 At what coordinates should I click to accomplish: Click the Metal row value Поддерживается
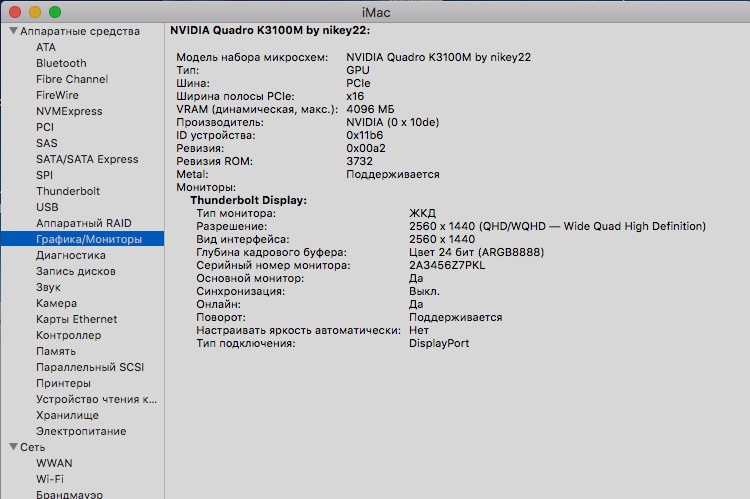point(393,174)
